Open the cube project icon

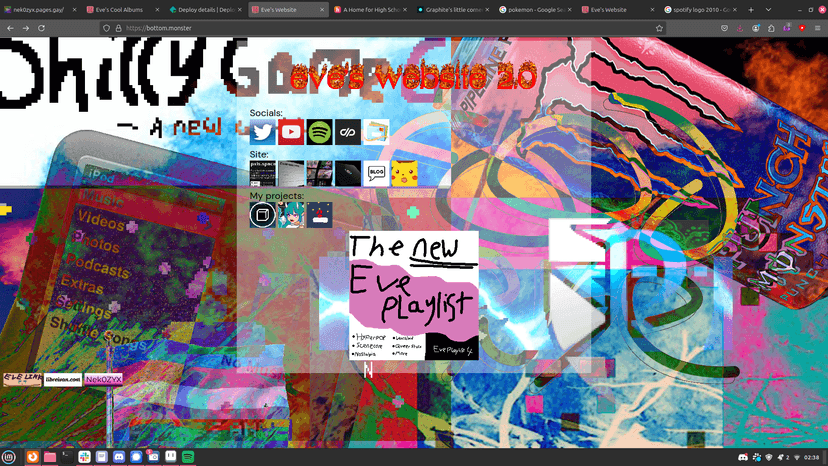click(x=262, y=215)
